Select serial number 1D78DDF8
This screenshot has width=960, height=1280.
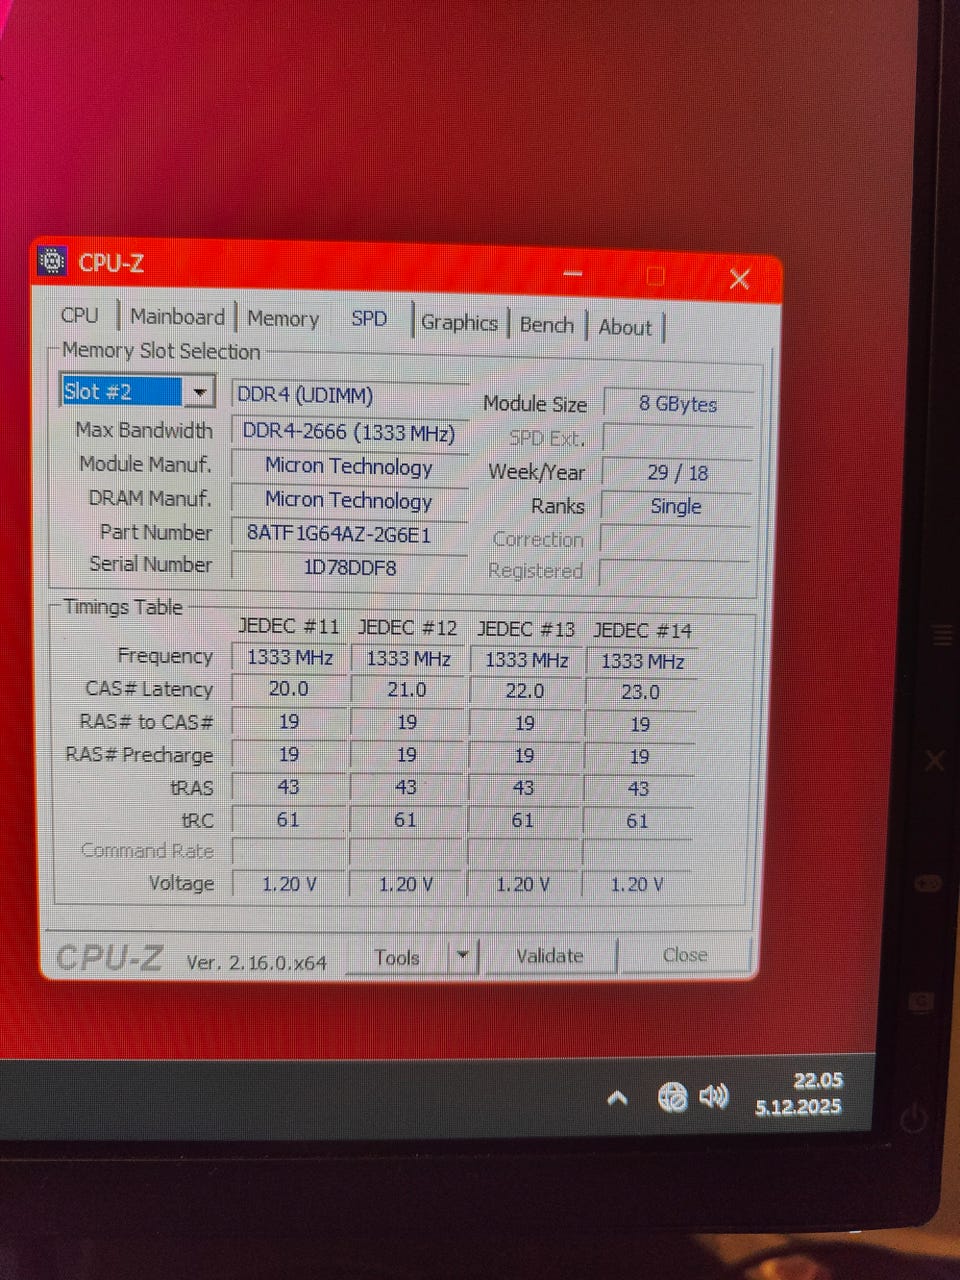[x=350, y=568]
